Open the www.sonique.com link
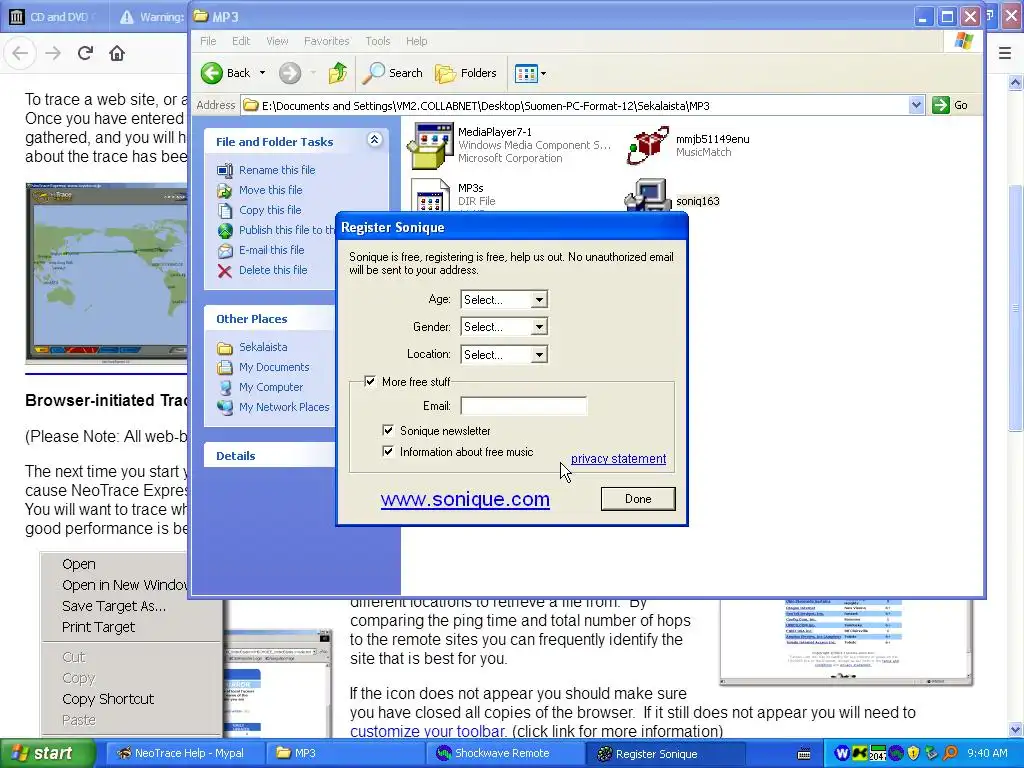Image resolution: width=1024 pixels, height=768 pixels. click(465, 499)
